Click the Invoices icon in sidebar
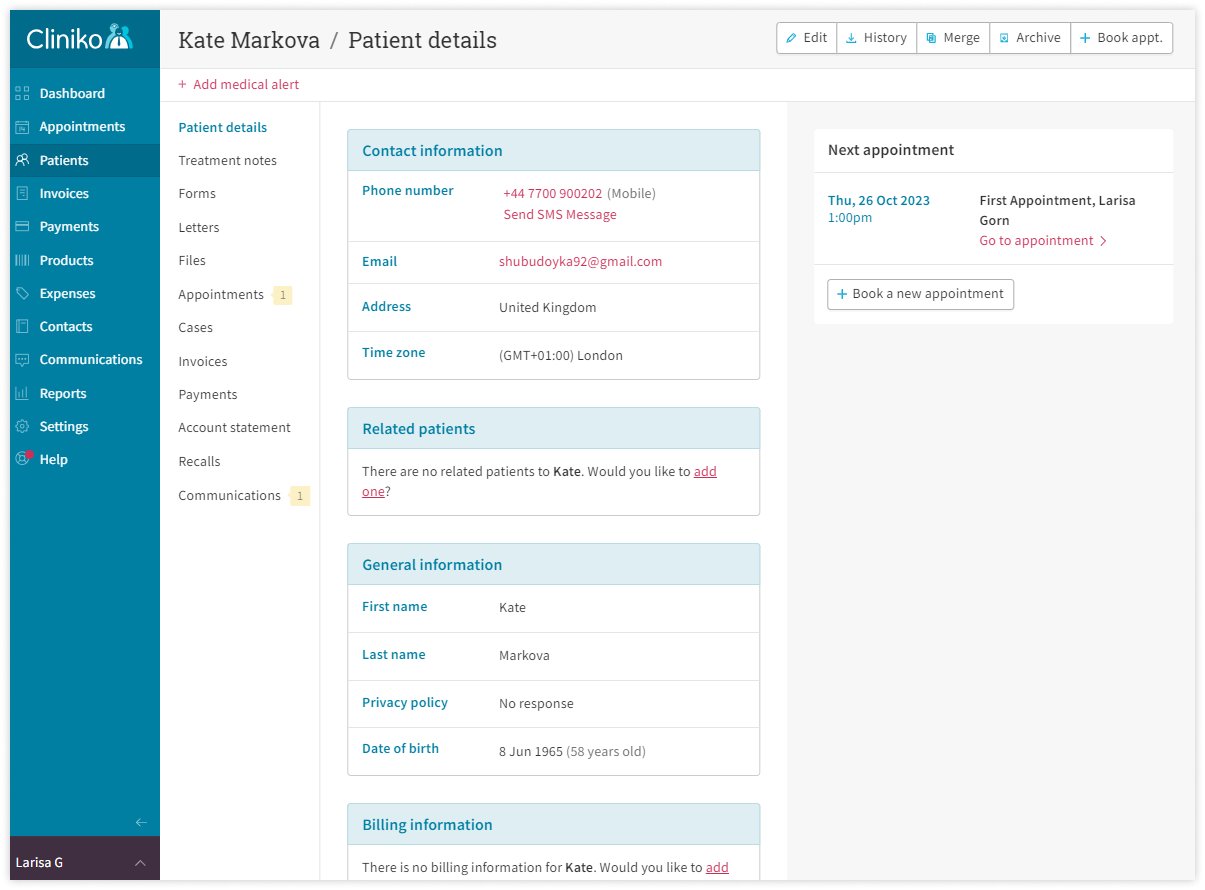 click(23, 194)
